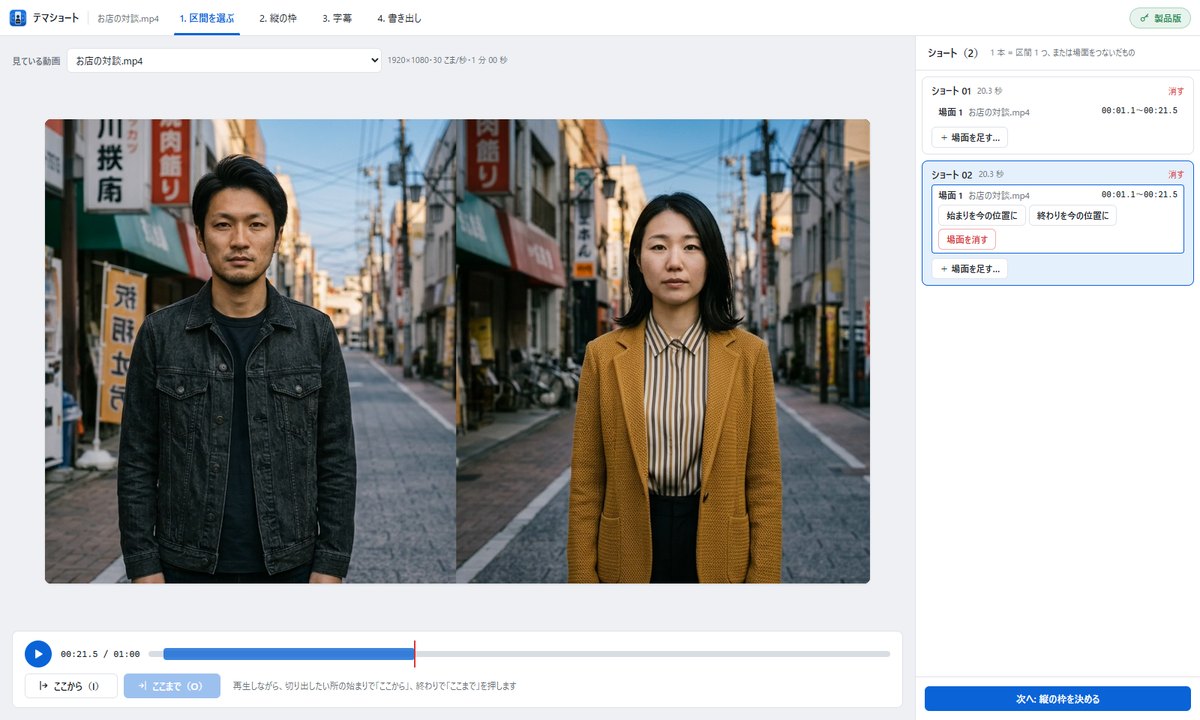1200x720 pixels.
Task: Click the 場面 1 row in ショート 02
Action: point(1057,195)
